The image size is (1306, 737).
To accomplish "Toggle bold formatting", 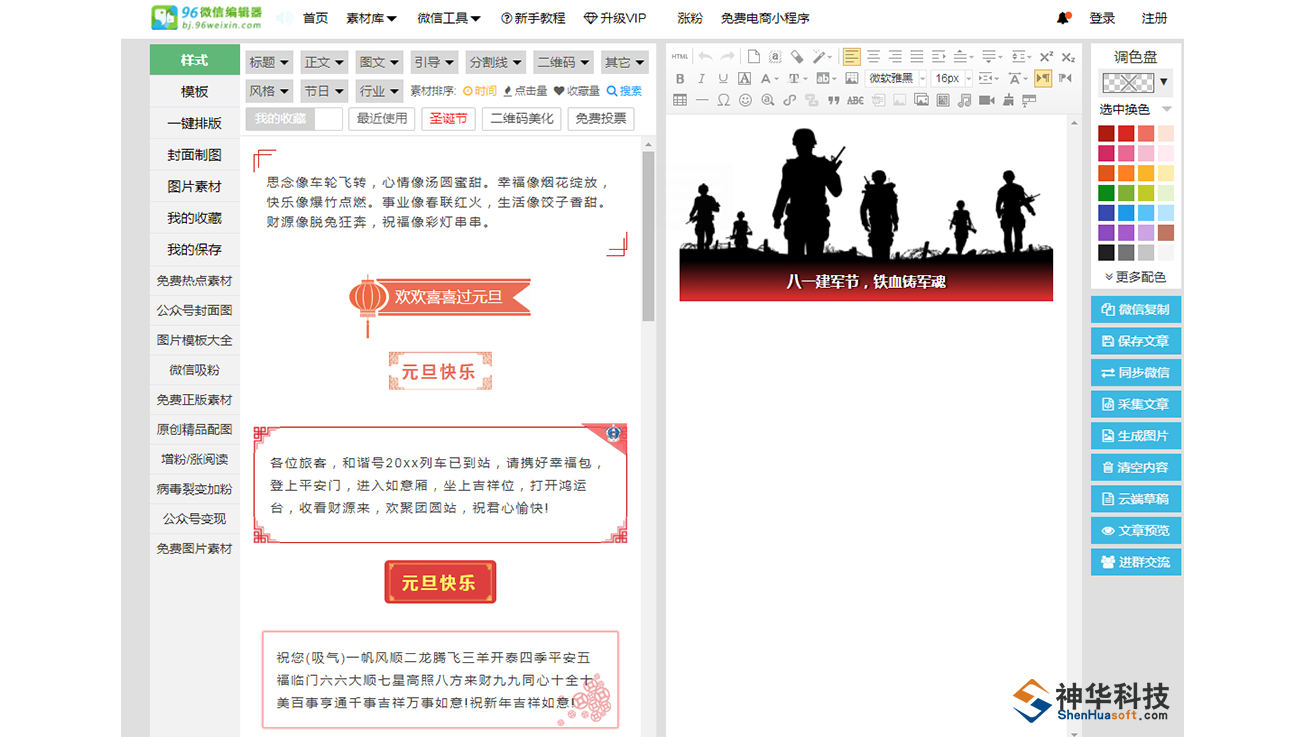I will click(680, 78).
